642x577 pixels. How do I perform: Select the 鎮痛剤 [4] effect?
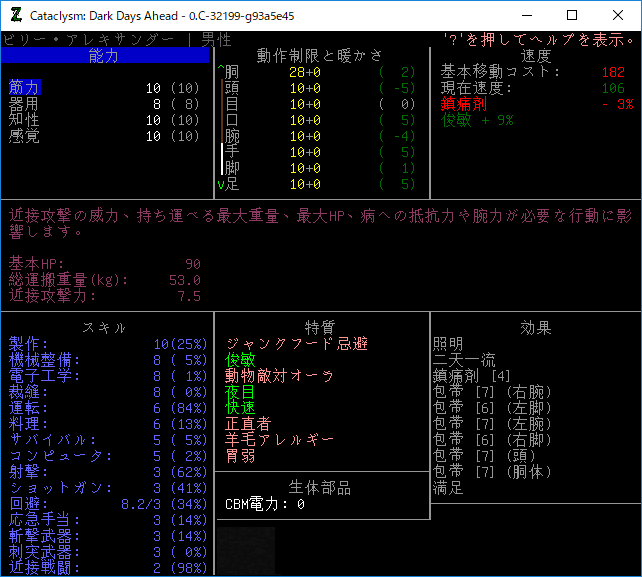click(x=472, y=376)
